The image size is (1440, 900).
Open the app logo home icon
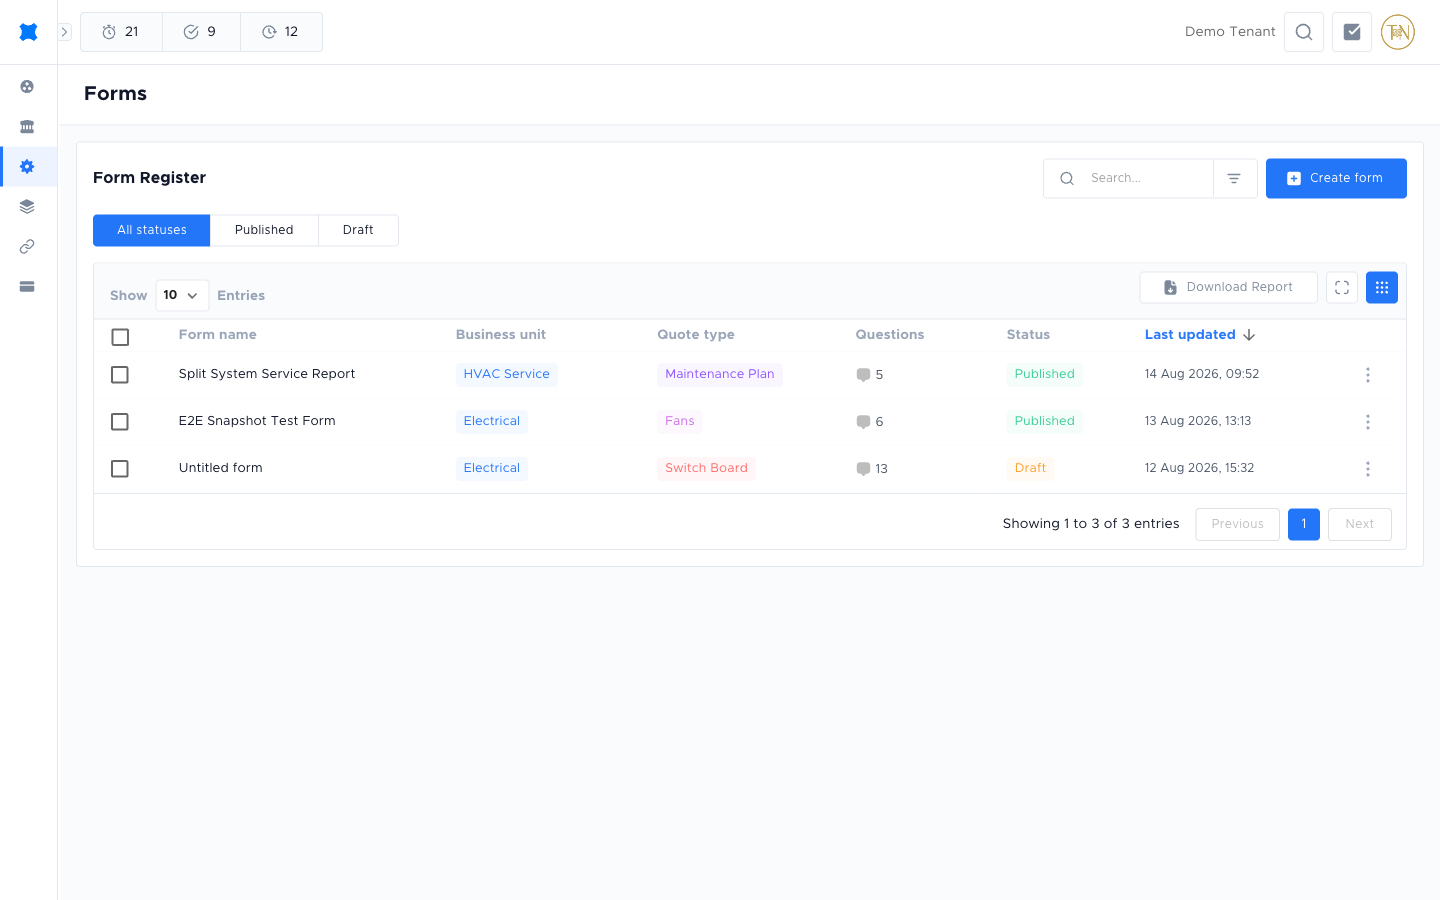28,32
